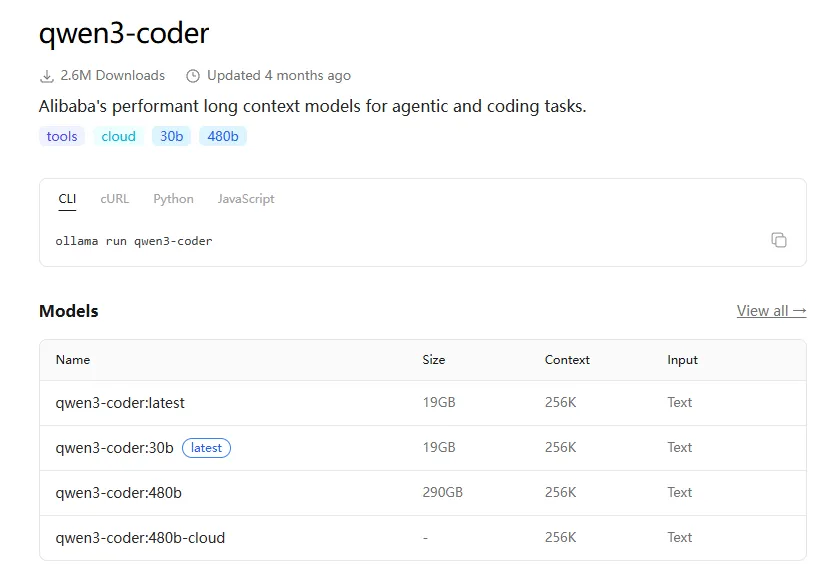Viewport: 835px width, 573px height.
Task: Click the Updated 4 months ago text
Action: pos(278,76)
